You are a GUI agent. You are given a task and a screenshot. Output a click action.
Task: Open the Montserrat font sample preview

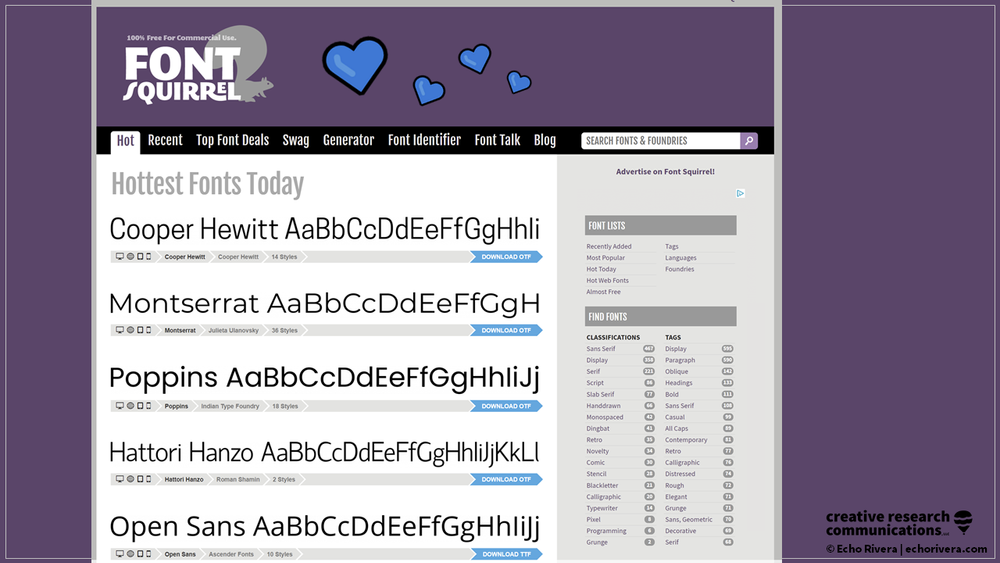pyautogui.click(x=325, y=304)
